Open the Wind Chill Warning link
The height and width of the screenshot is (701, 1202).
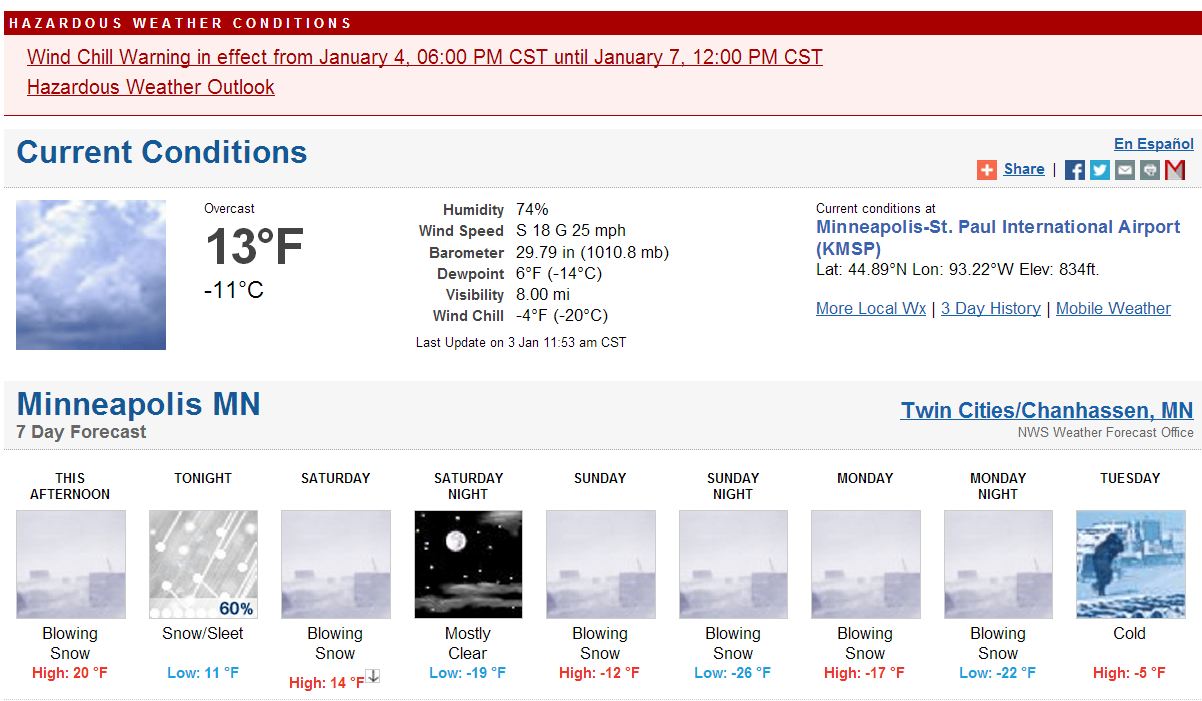[x=425, y=57]
